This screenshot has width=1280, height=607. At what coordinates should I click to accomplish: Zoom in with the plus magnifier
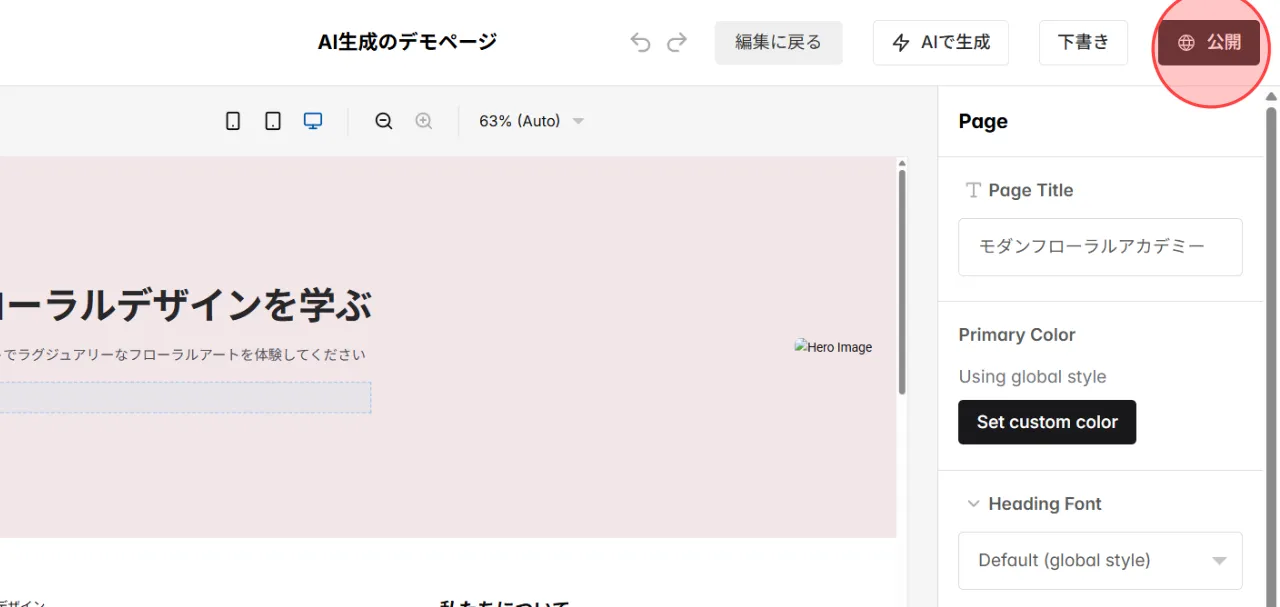(x=424, y=121)
